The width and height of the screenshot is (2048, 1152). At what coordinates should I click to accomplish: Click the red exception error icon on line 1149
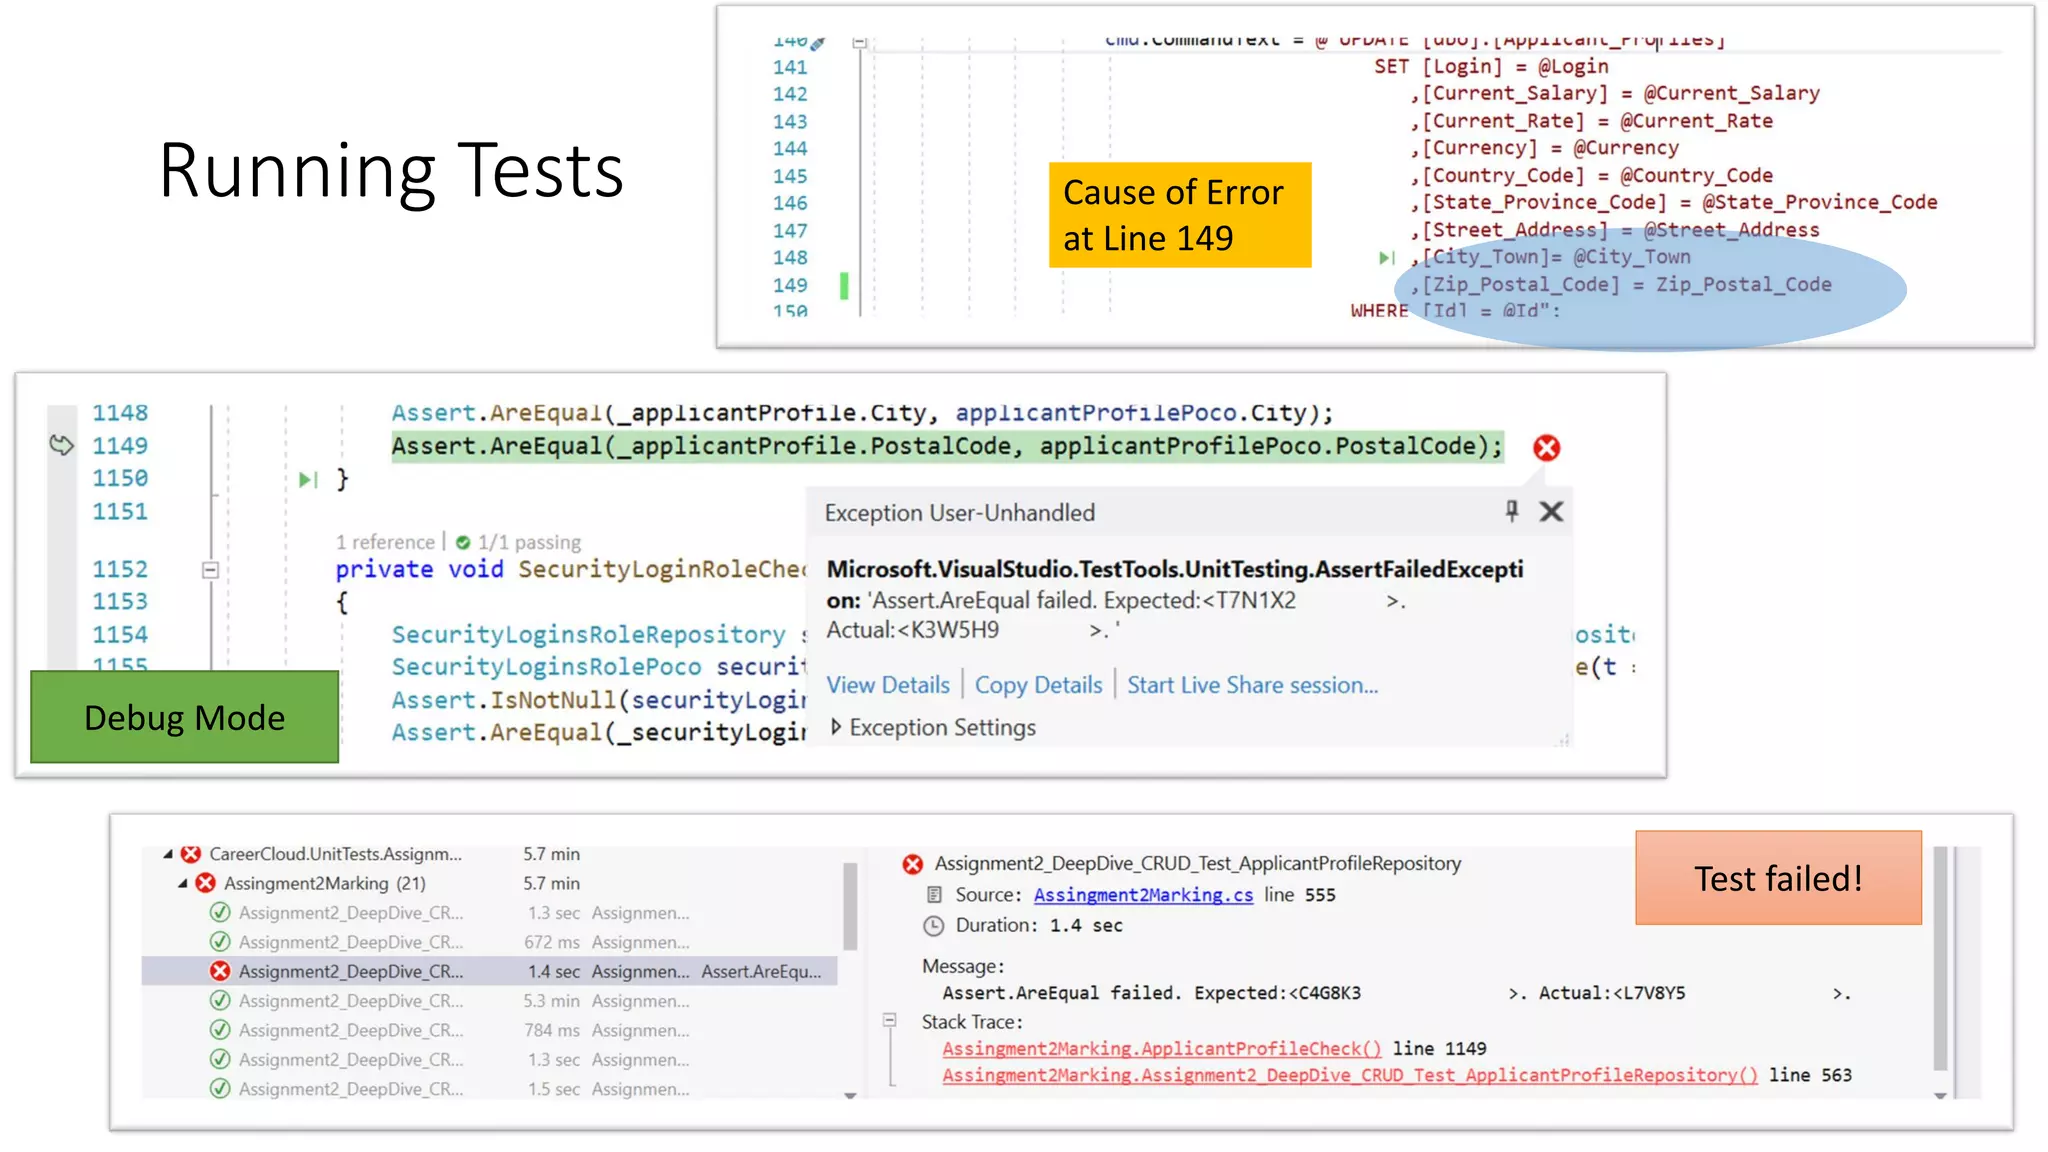(x=1546, y=448)
